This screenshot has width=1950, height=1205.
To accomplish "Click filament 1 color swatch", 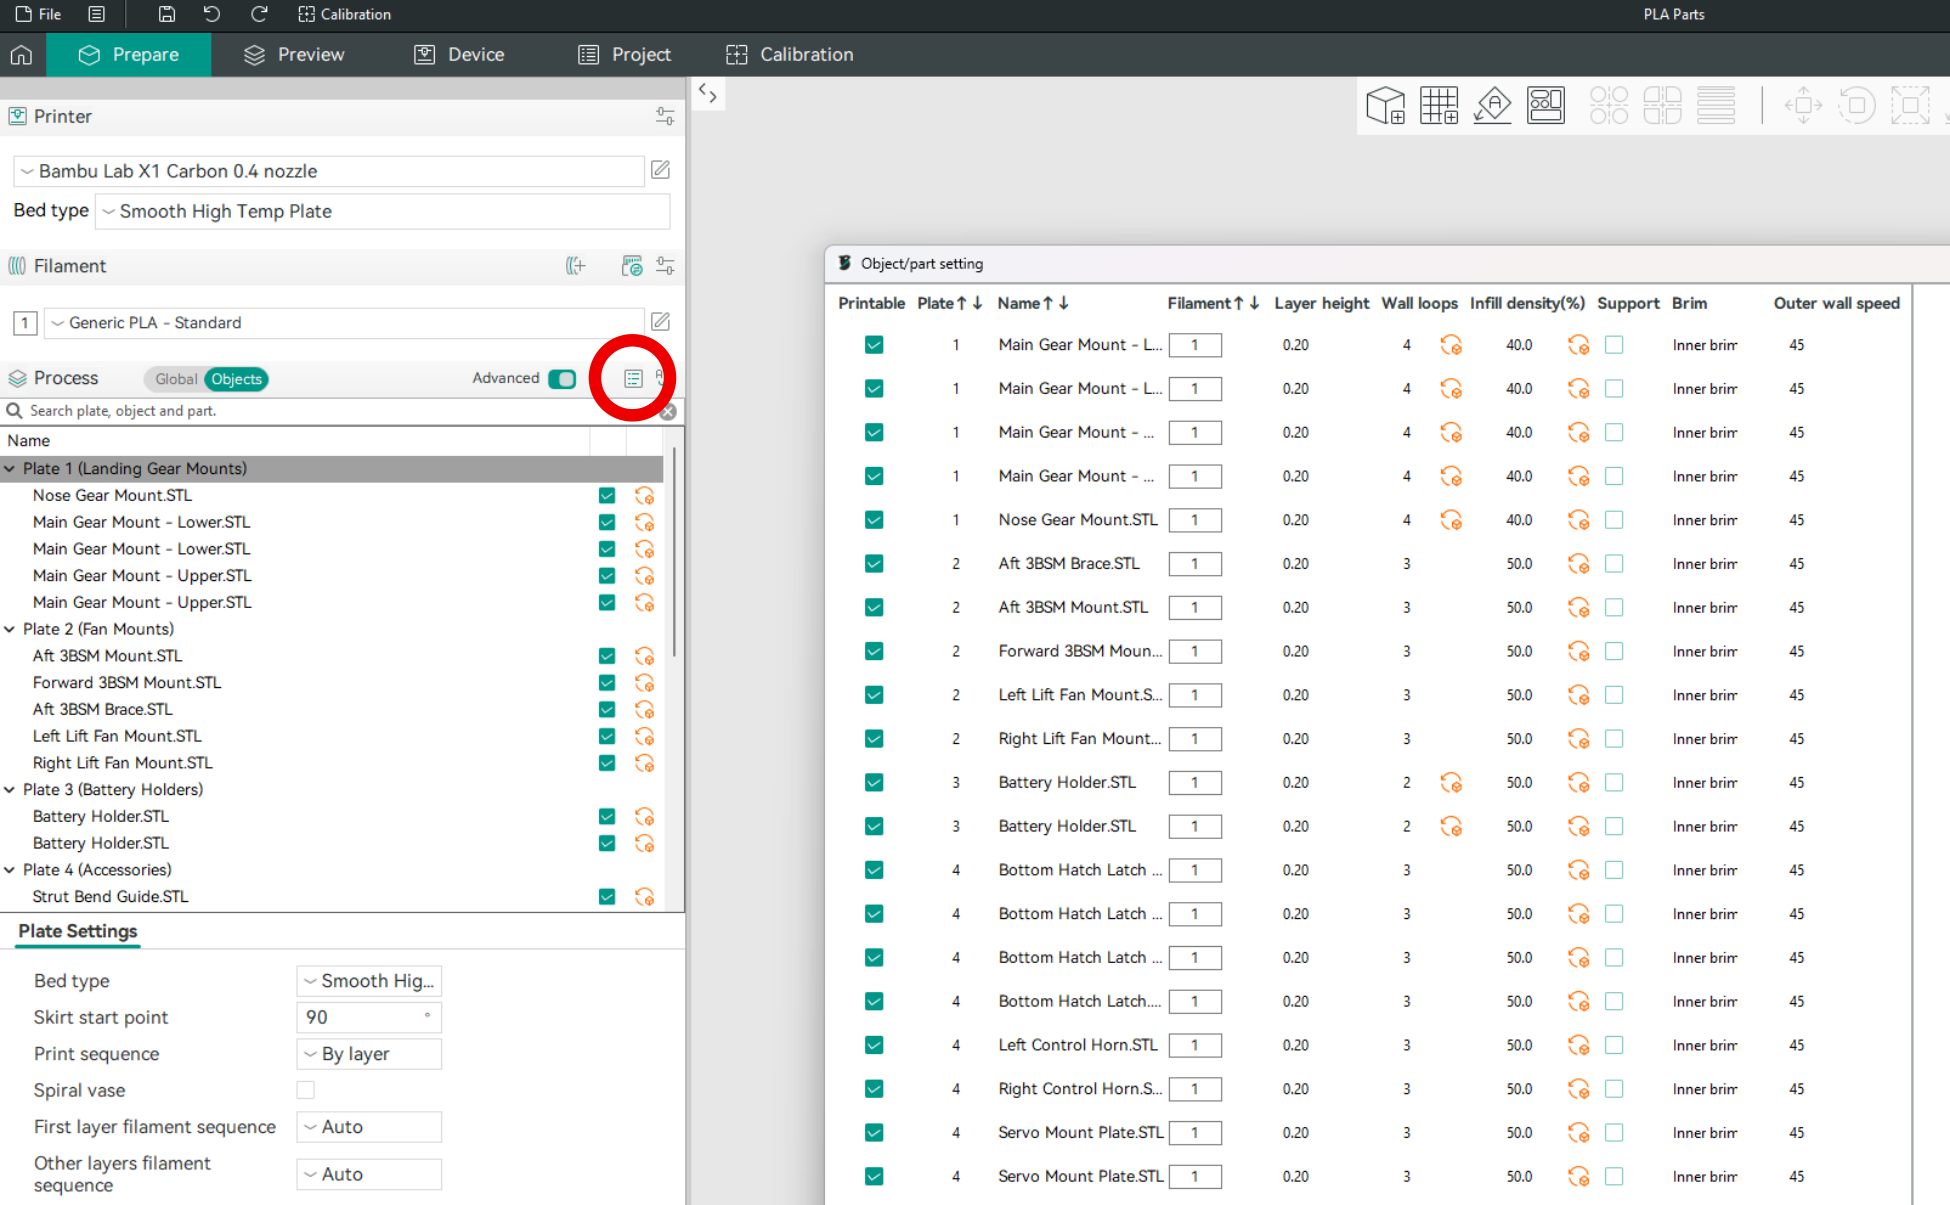I will point(25,323).
